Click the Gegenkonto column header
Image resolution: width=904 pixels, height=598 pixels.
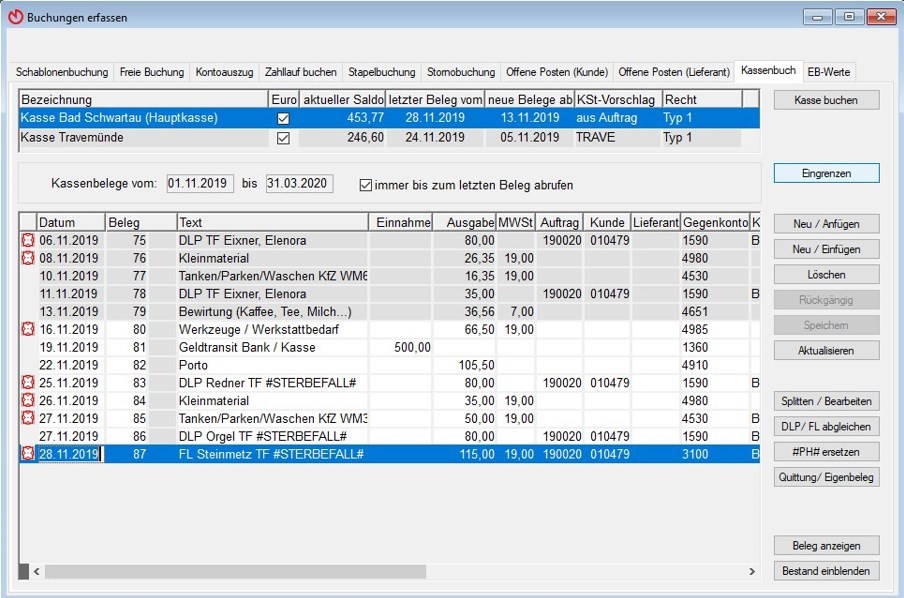coord(715,222)
